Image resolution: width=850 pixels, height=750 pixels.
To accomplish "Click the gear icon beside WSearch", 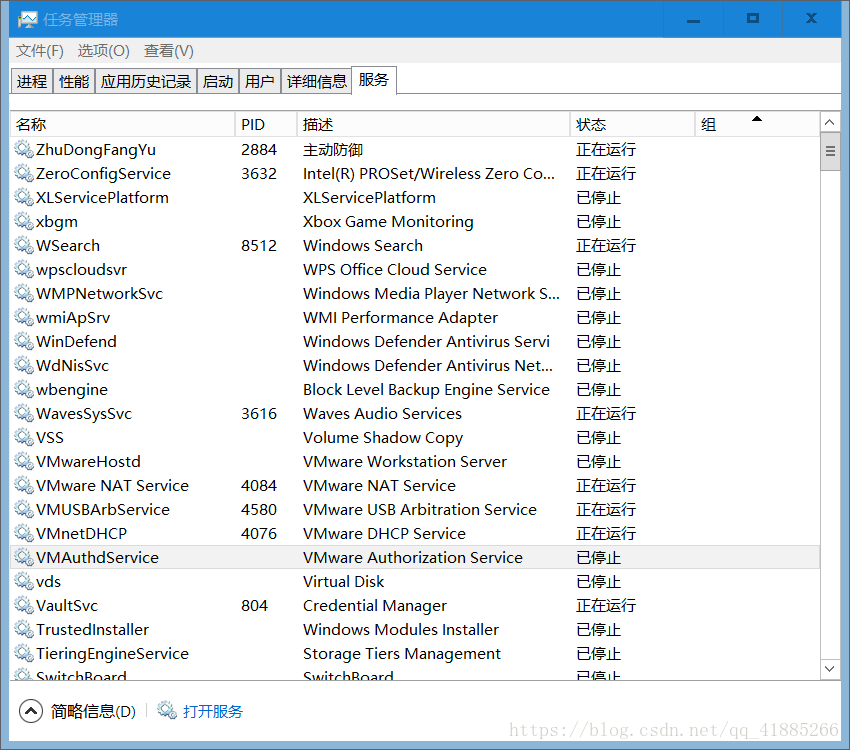I will (x=24, y=245).
